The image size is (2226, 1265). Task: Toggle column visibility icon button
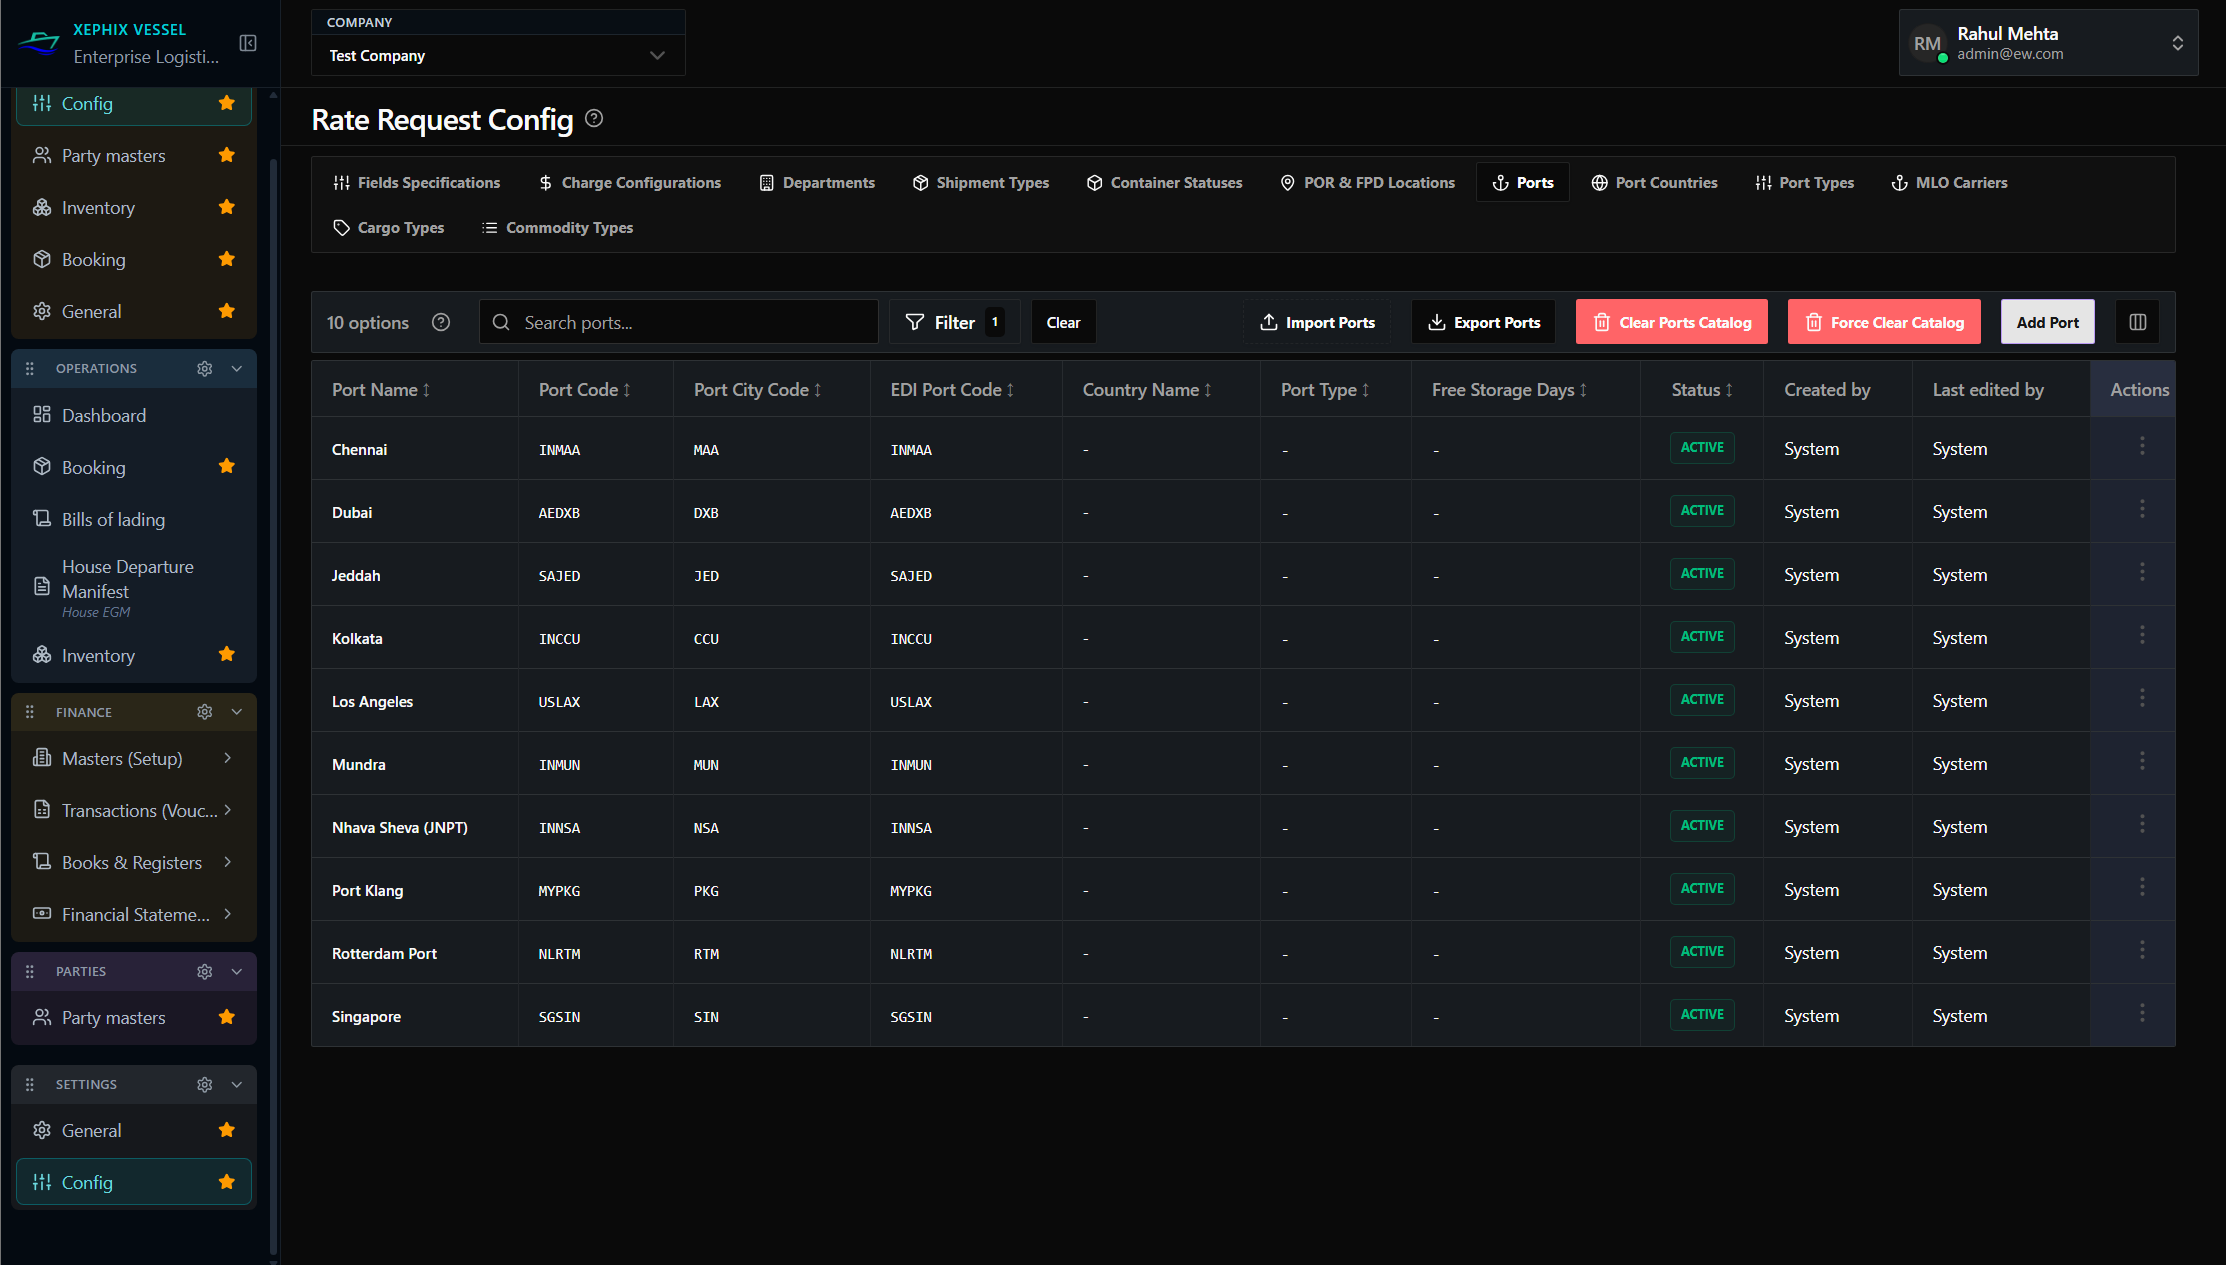pyautogui.click(x=2138, y=322)
